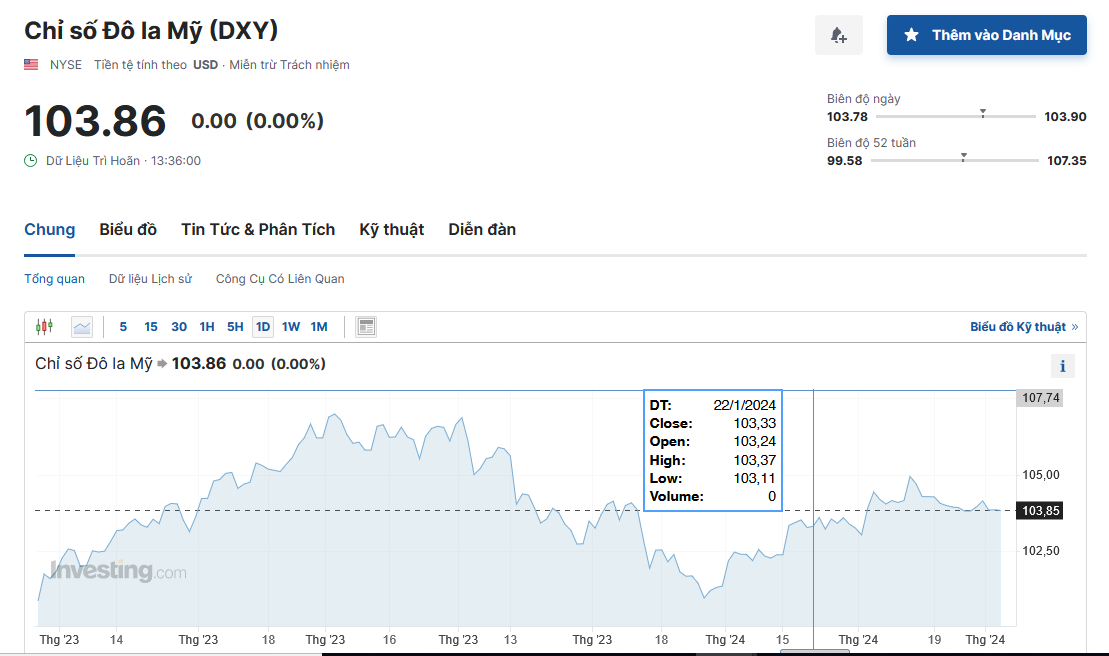Click the US flag icon
The height and width of the screenshot is (656, 1109).
pyautogui.click(x=32, y=65)
